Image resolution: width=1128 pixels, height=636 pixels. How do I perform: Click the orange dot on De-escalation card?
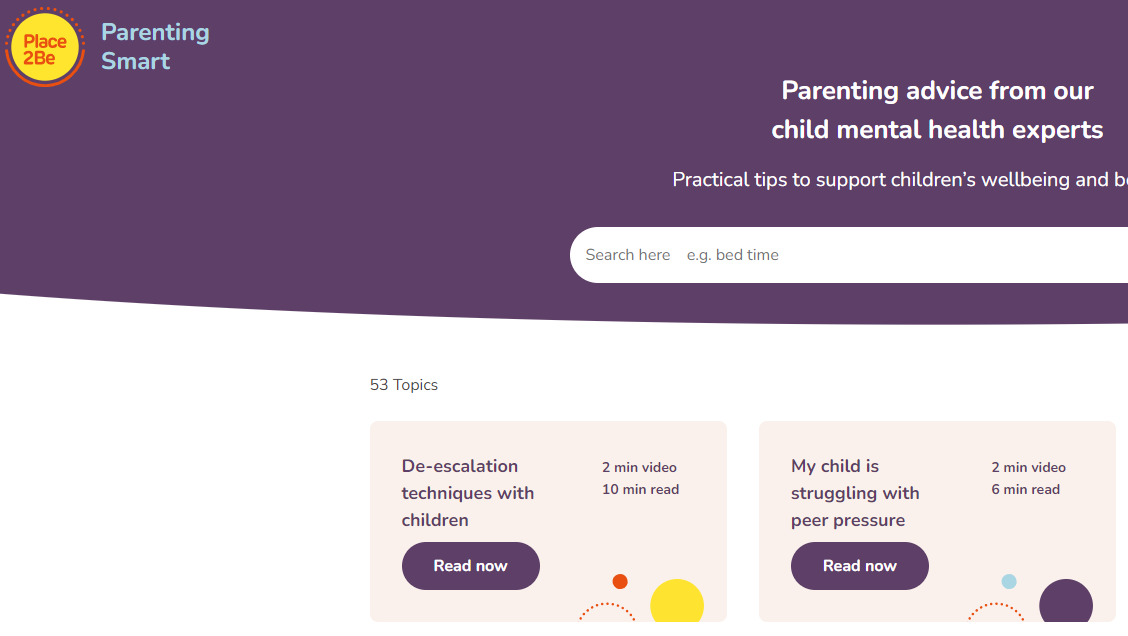coord(620,581)
